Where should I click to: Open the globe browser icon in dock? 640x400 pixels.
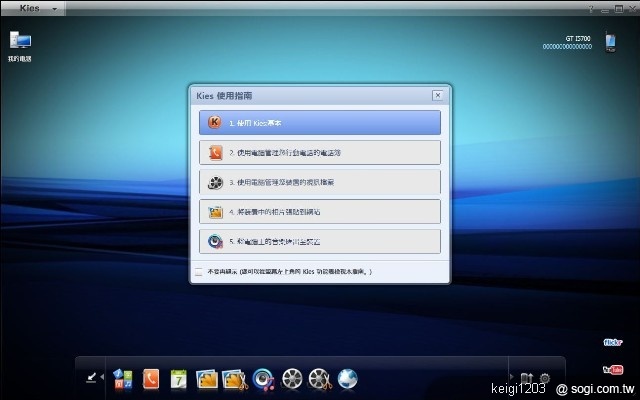[x=348, y=378]
